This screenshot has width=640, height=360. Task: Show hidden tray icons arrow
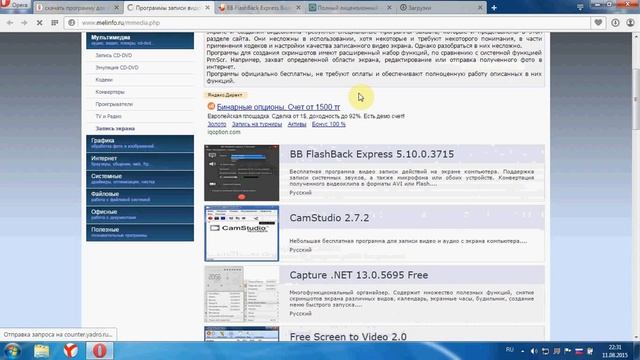(522, 351)
